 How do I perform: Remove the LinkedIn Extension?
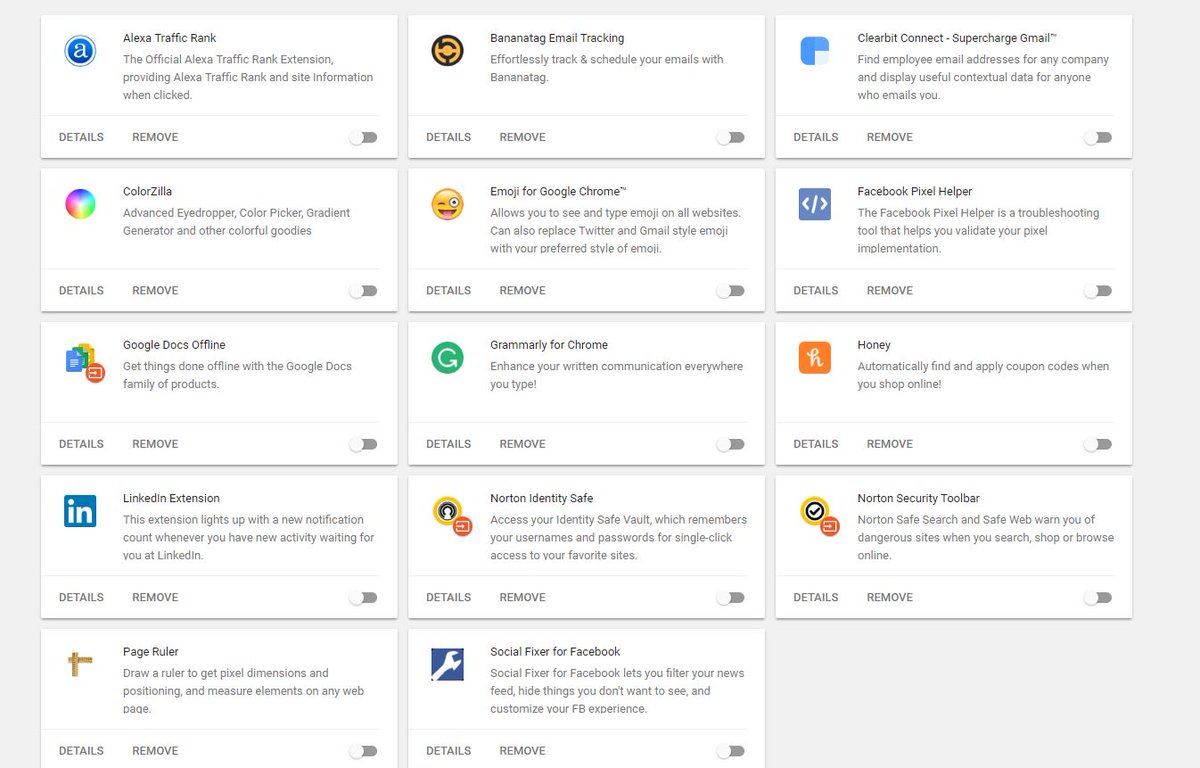click(x=155, y=597)
